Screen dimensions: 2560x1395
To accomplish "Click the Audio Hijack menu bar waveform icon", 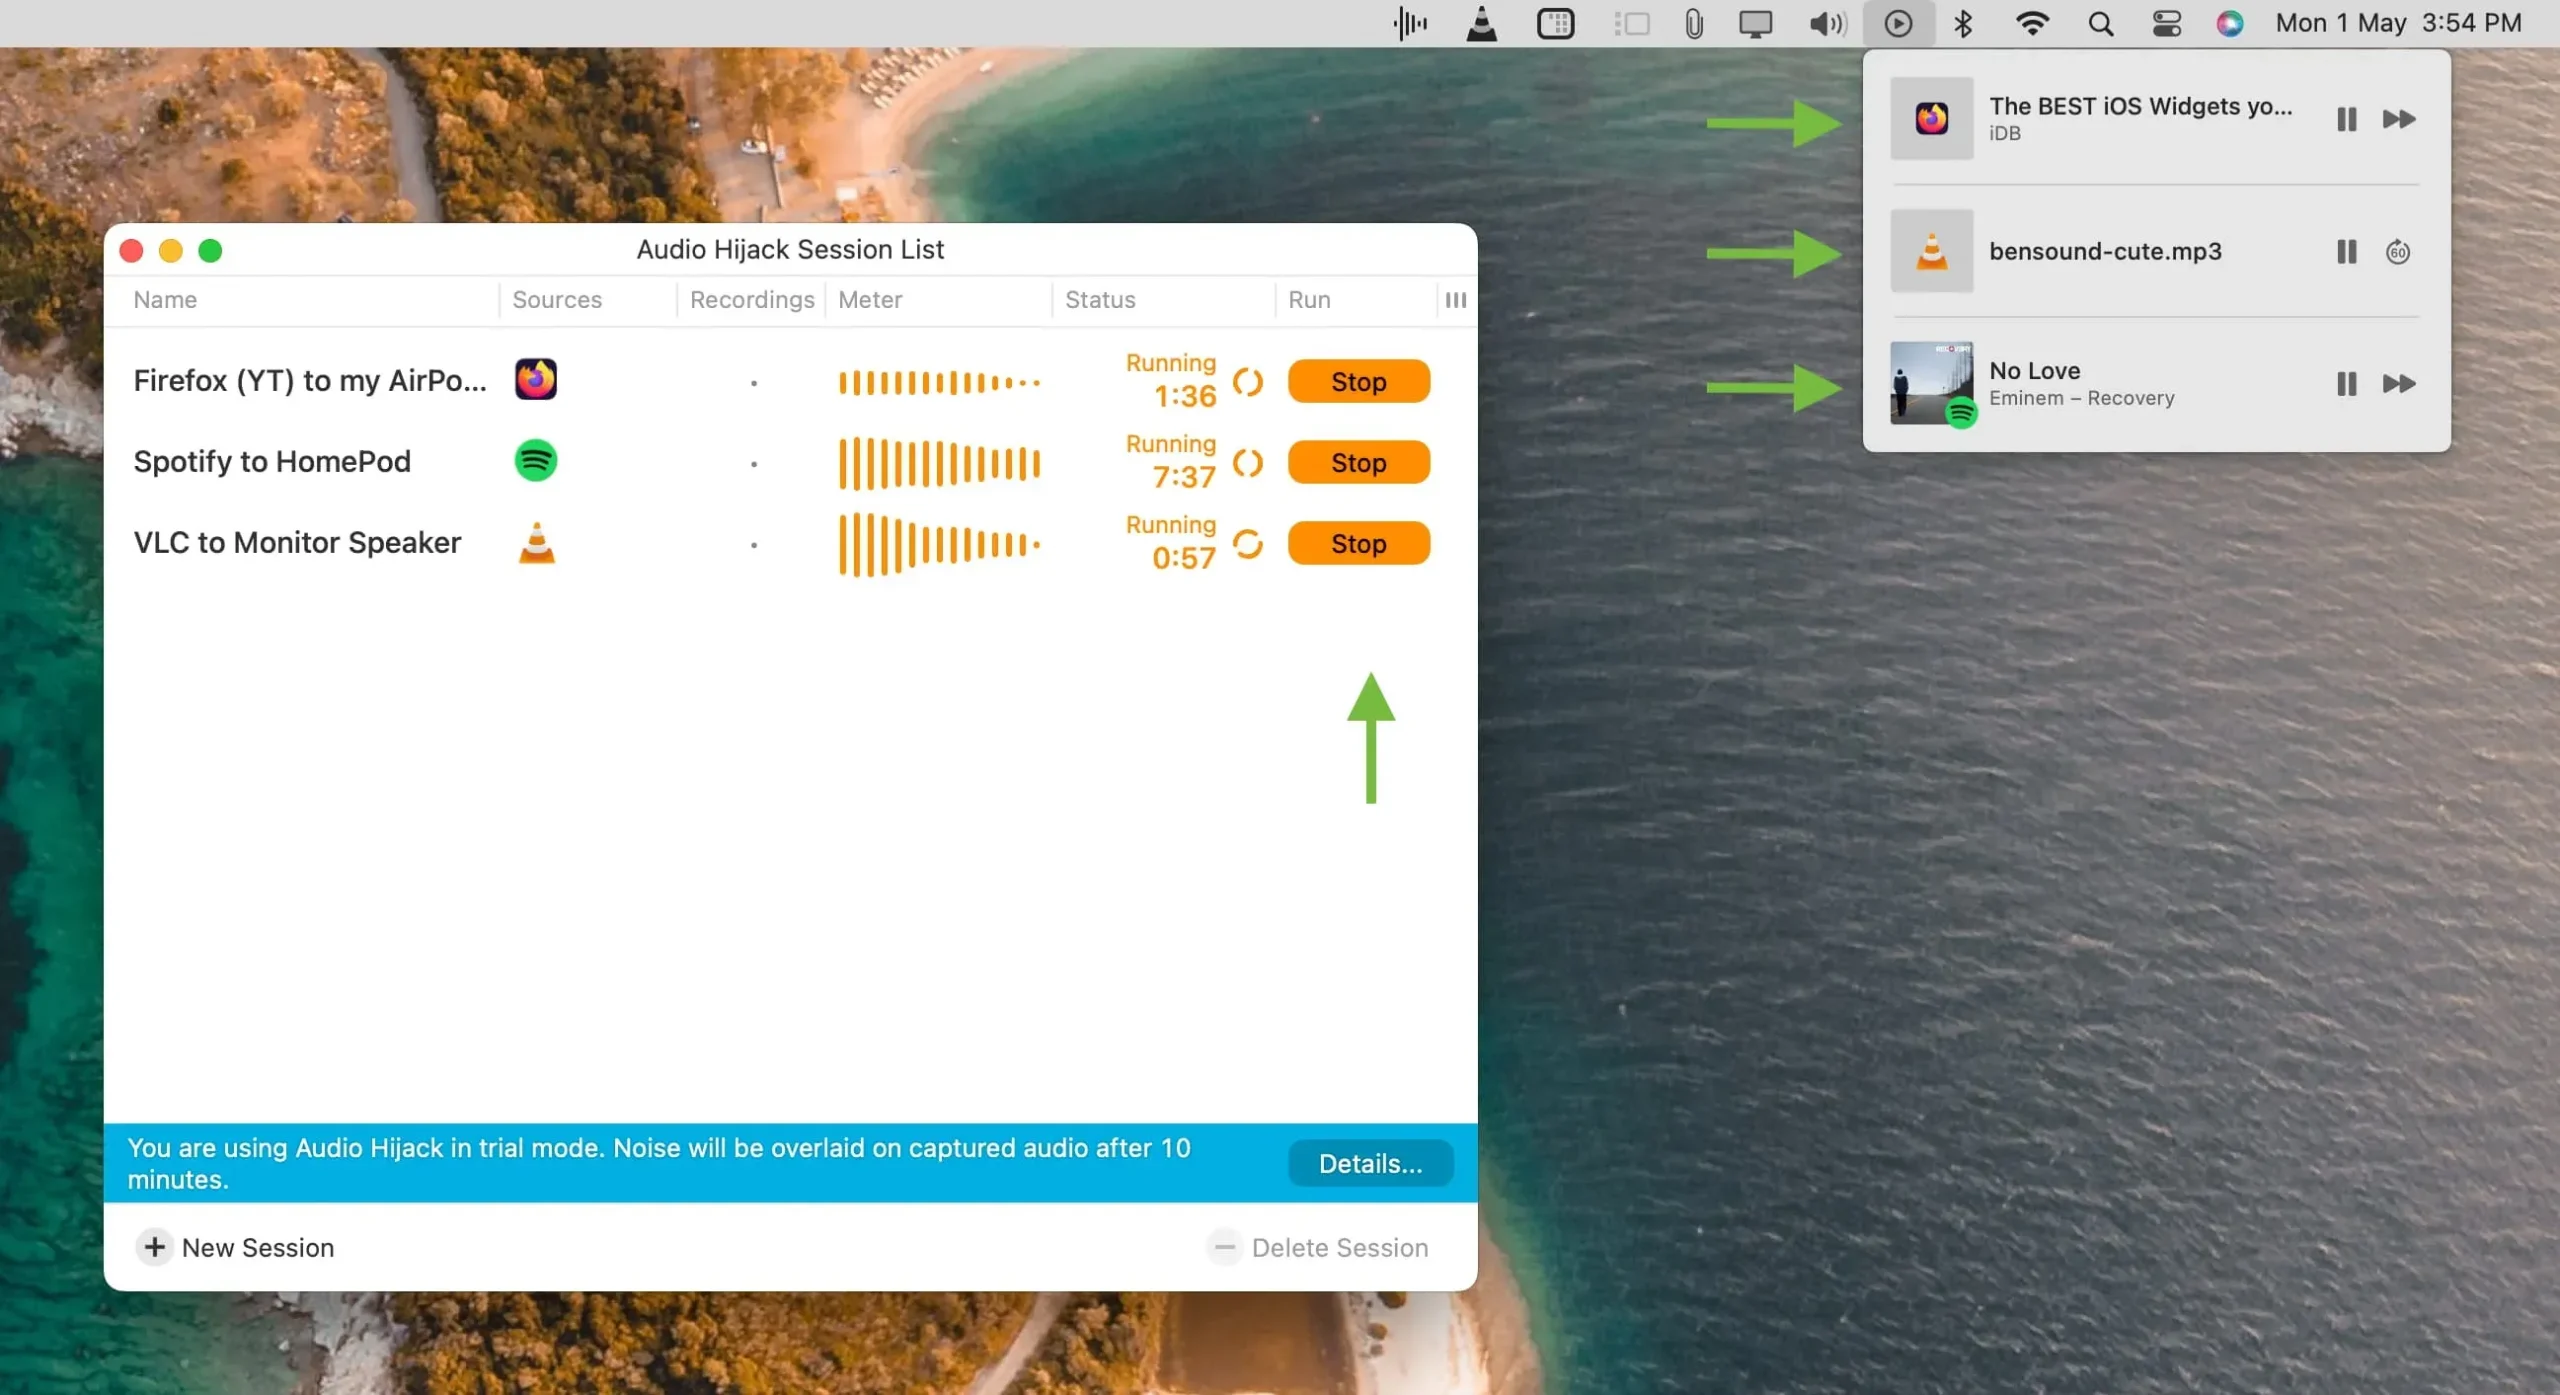I will point(1408,22).
